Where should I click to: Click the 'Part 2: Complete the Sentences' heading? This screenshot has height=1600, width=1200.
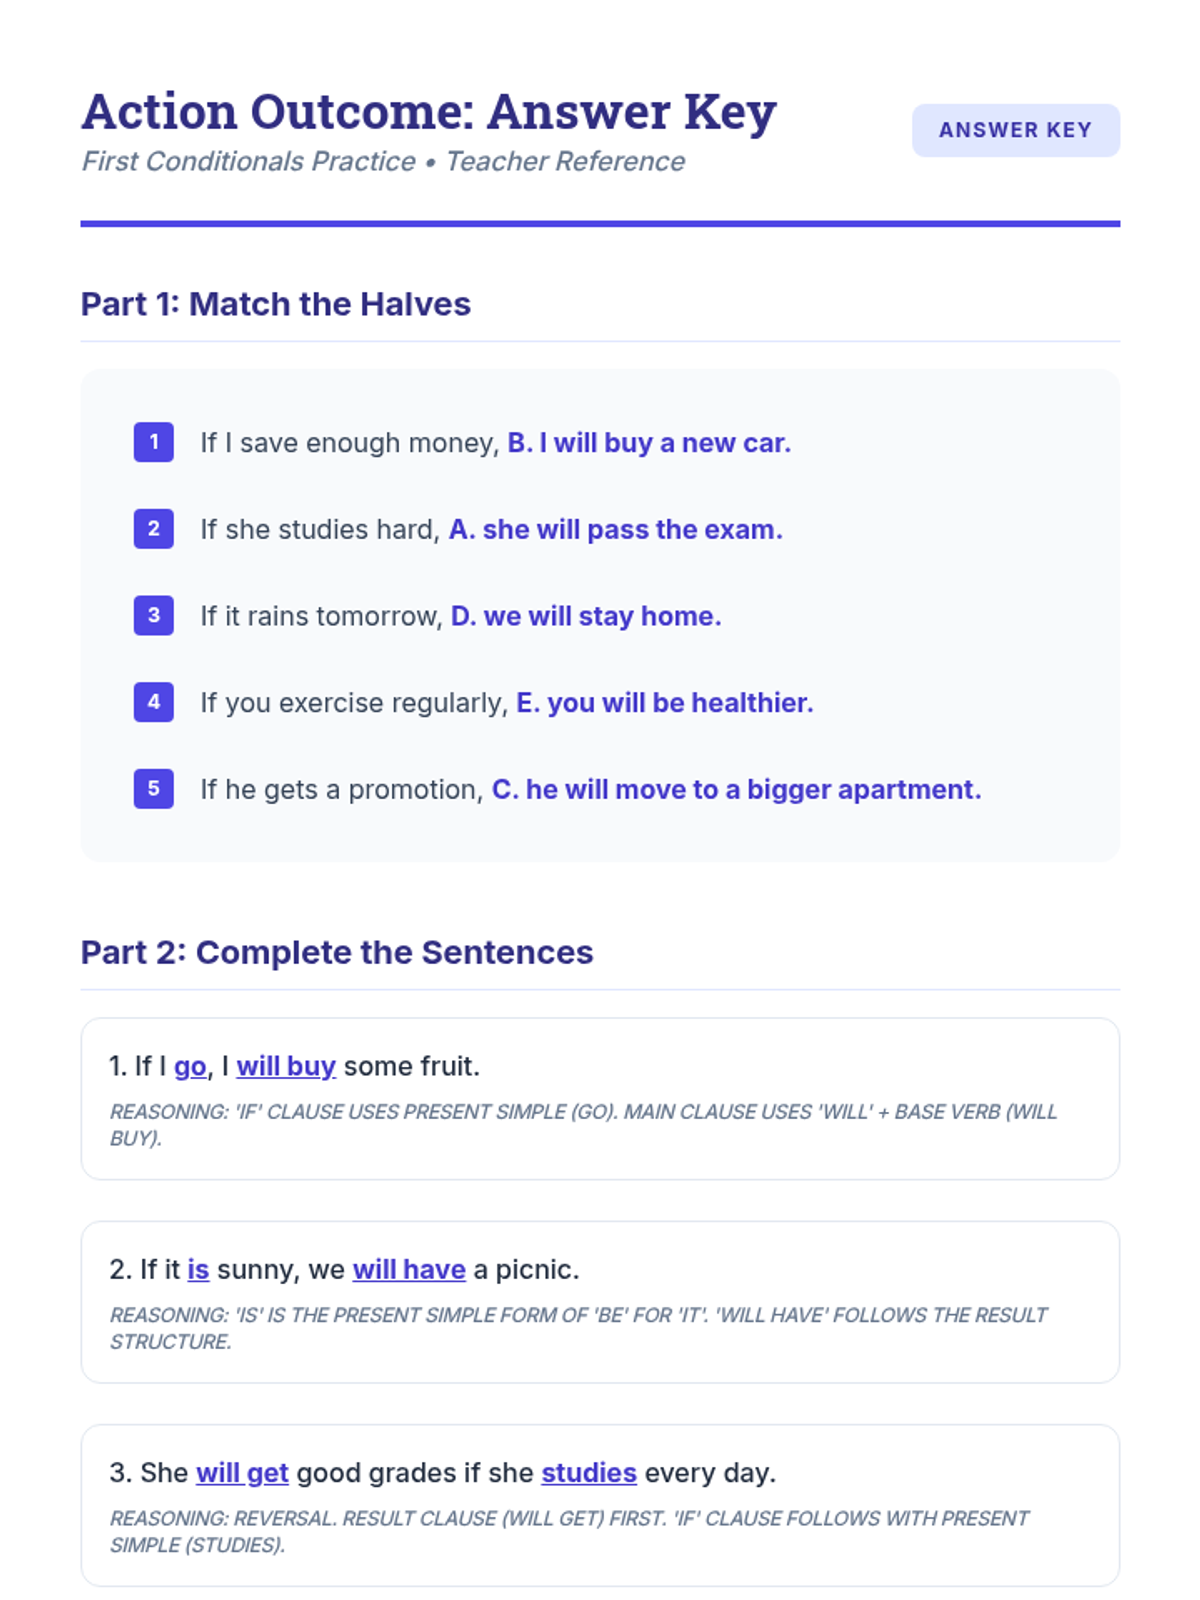337,952
